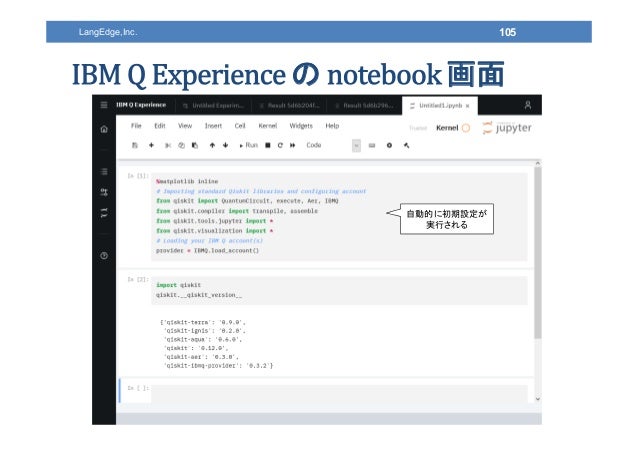Click the 'provider = IBMQ.load_account()' line
The image size is (638, 452).
(x=208, y=251)
